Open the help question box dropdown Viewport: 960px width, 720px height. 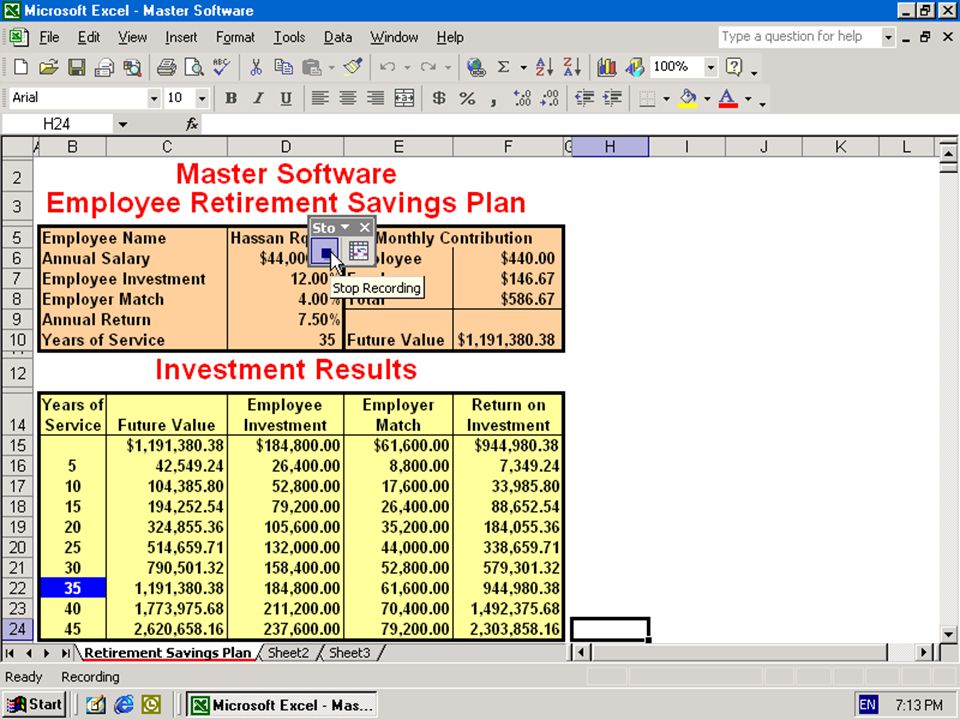(888, 37)
